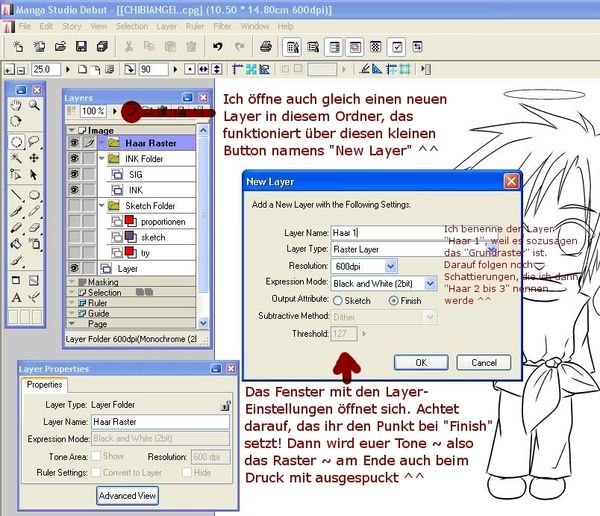Image resolution: width=600 pixels, height=516 pixels.
Task: Select the Pencil tool
Action: pyautogui.click(x=34, y=211)
